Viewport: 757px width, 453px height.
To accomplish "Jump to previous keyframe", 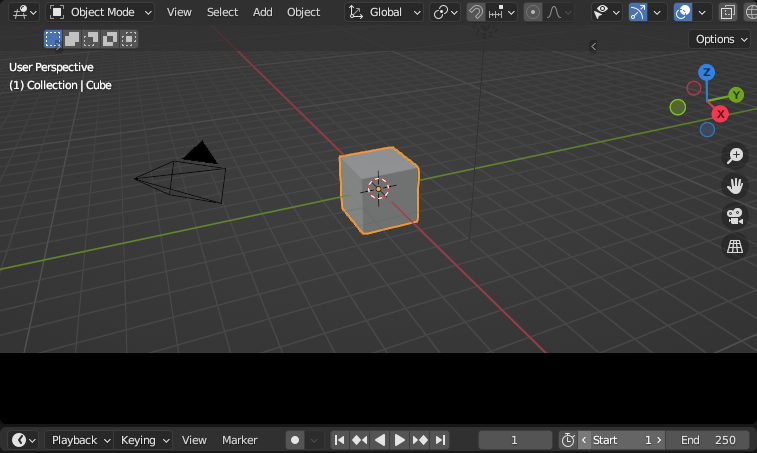I will [360, 440].
